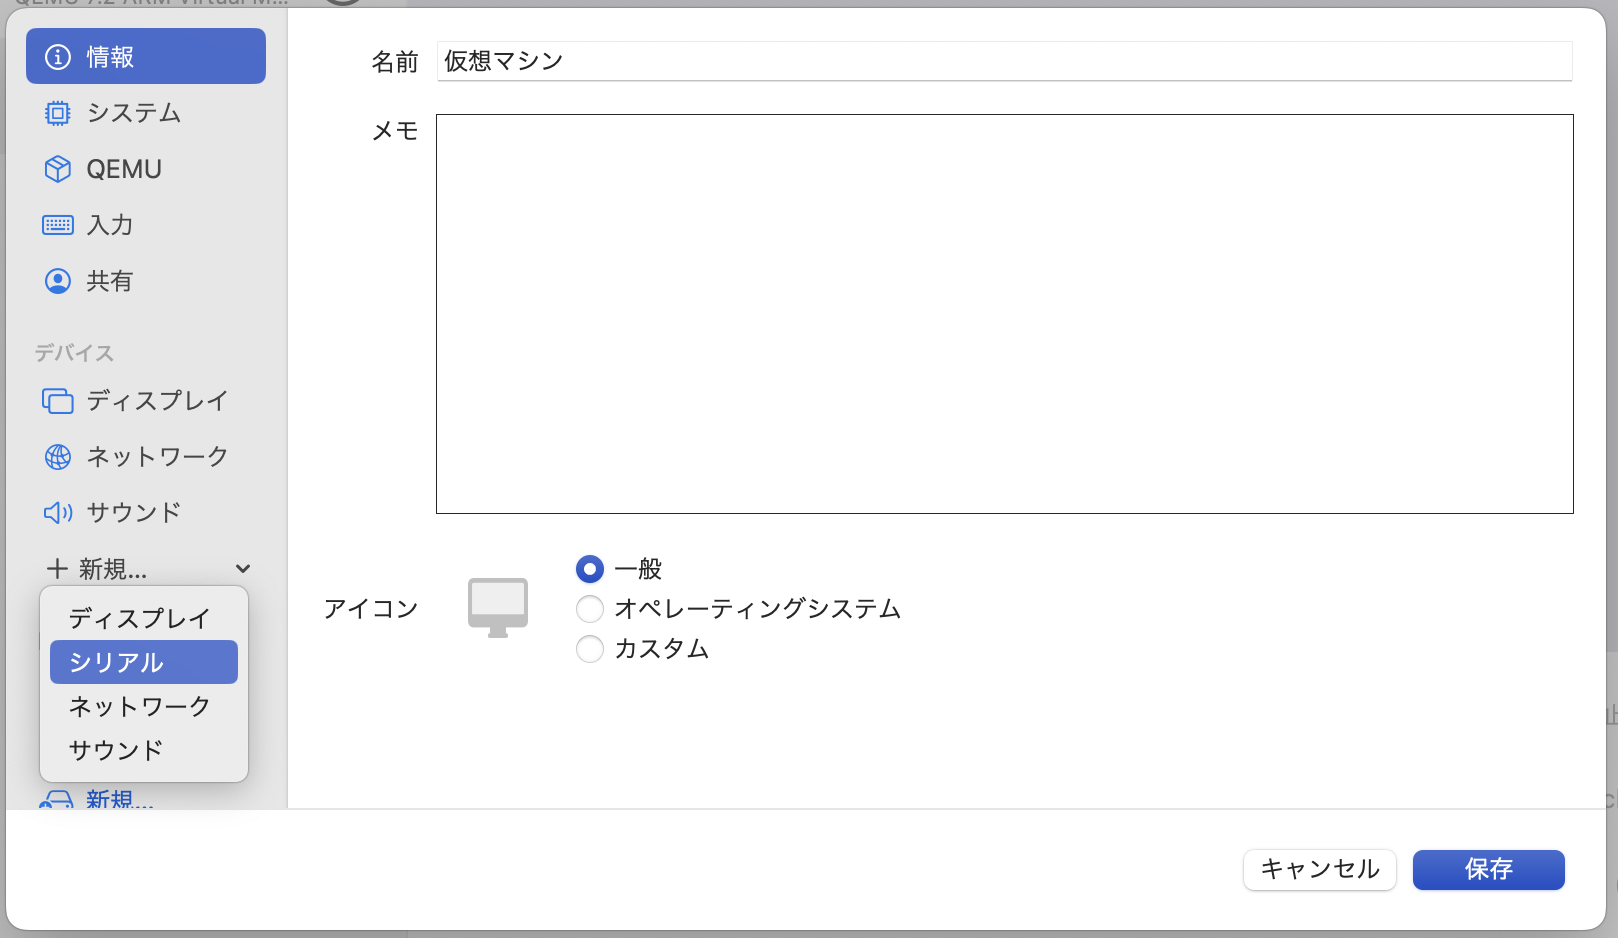The image size is (1618, 938).
Task: Open the ネットワーク device in the sidebar
Action: click(146, 457)
